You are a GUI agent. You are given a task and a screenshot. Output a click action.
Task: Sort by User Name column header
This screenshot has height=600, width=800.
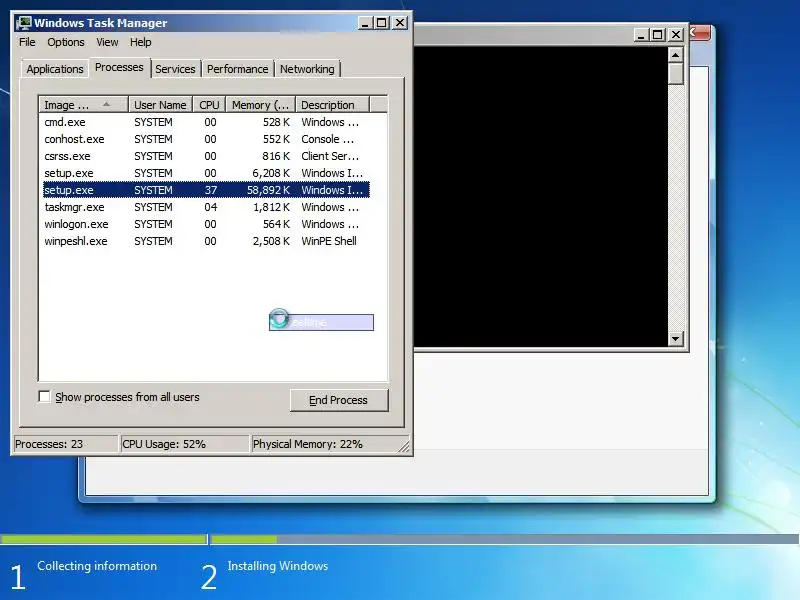(x=160, y=105)
